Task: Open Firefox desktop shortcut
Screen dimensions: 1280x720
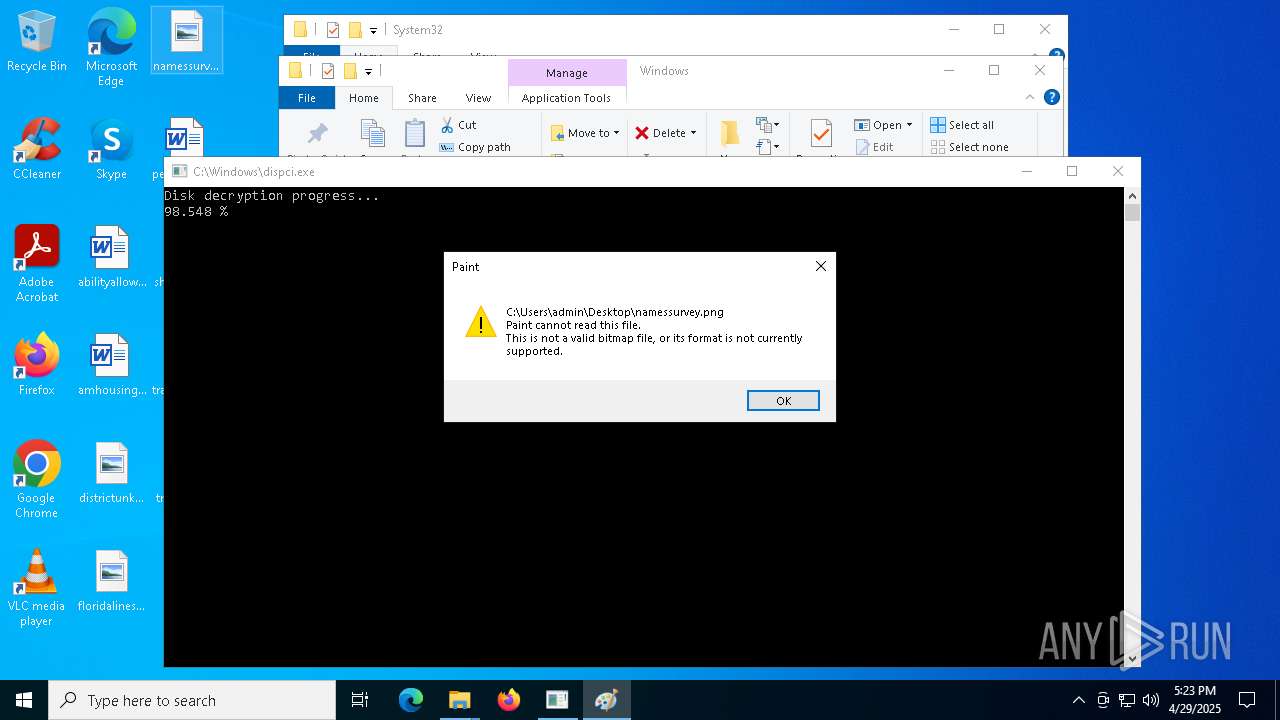Action: coord(37,365)
